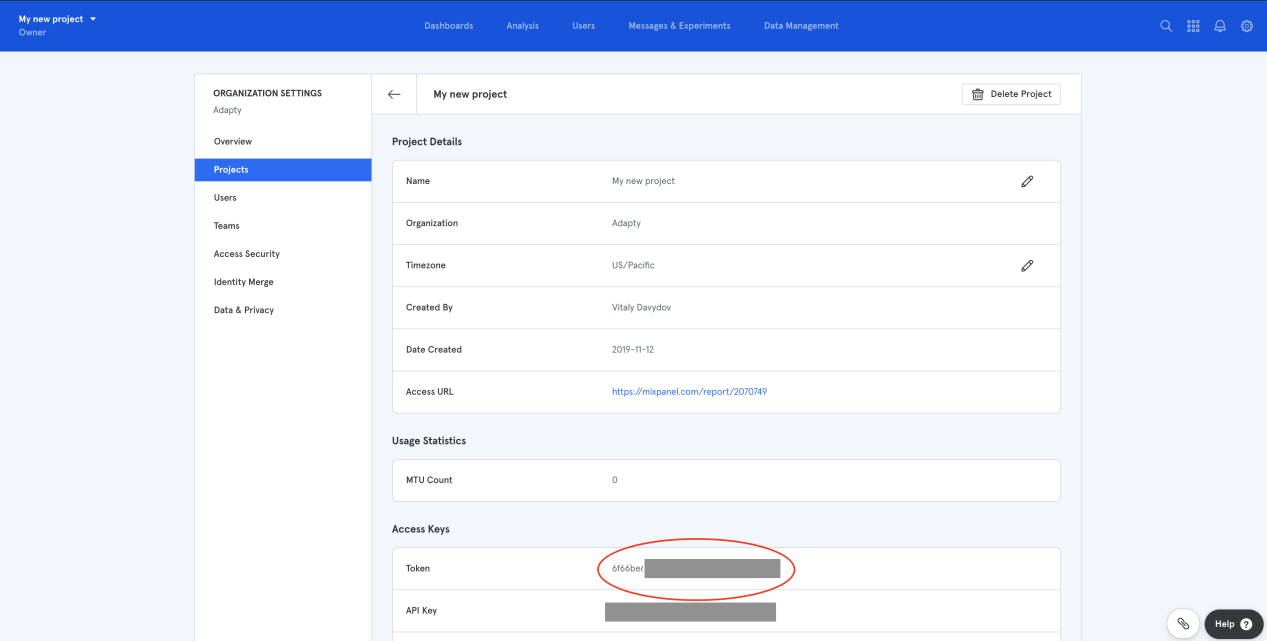Image resolution: width=1267 pixels, height=641 pixels.
Task: Click the Delete Project button
Action: (1011, 94)
